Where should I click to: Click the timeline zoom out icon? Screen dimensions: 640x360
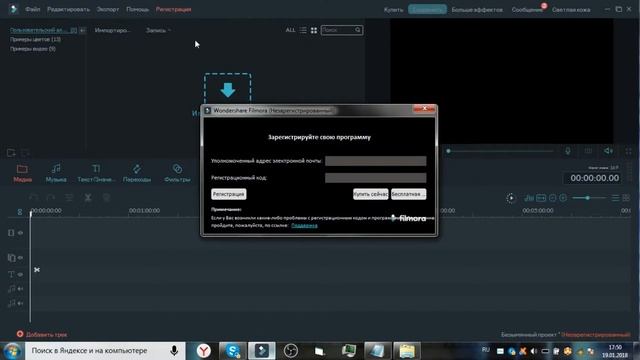pos(552,198)
